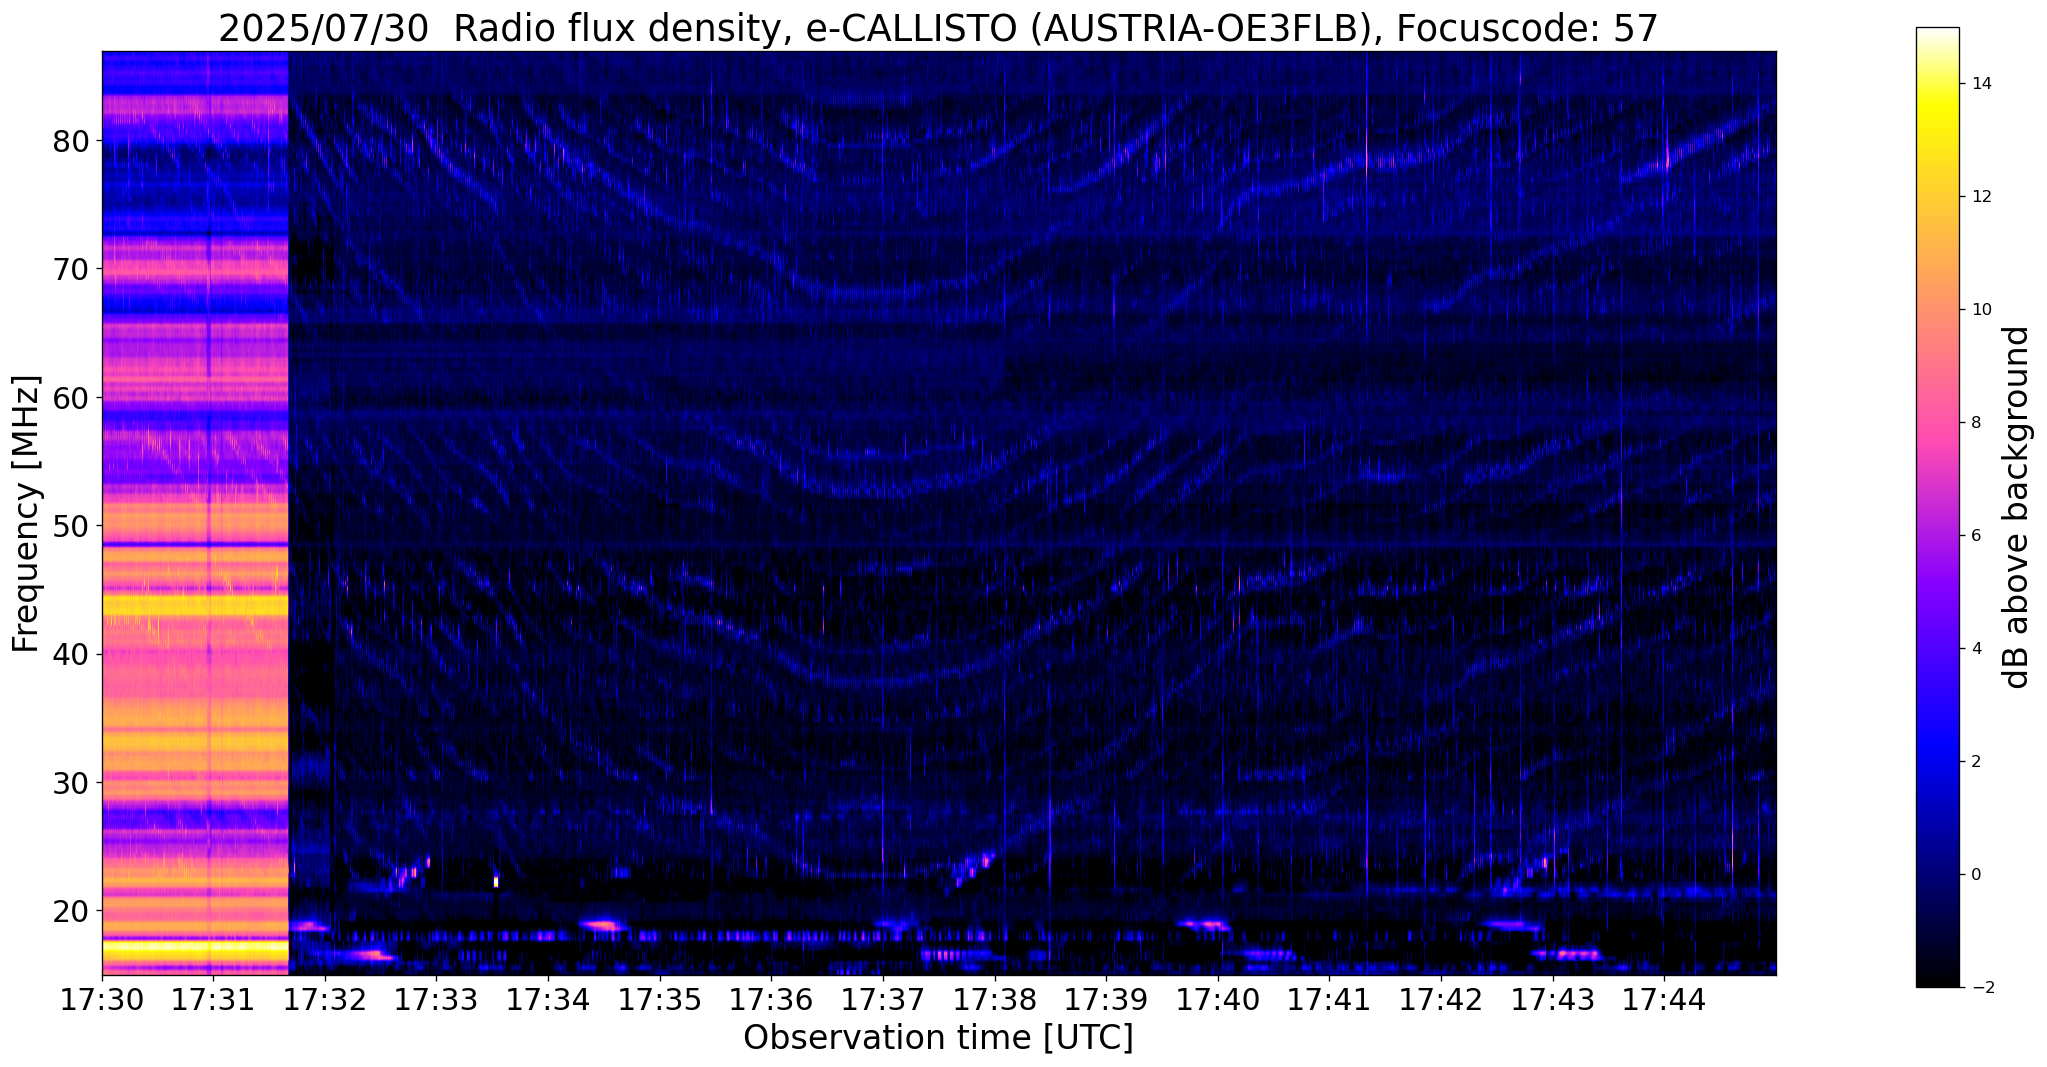Click the 17:42 time tick label
Screen dimensions: 2047x1067
pos(1441,1001)
